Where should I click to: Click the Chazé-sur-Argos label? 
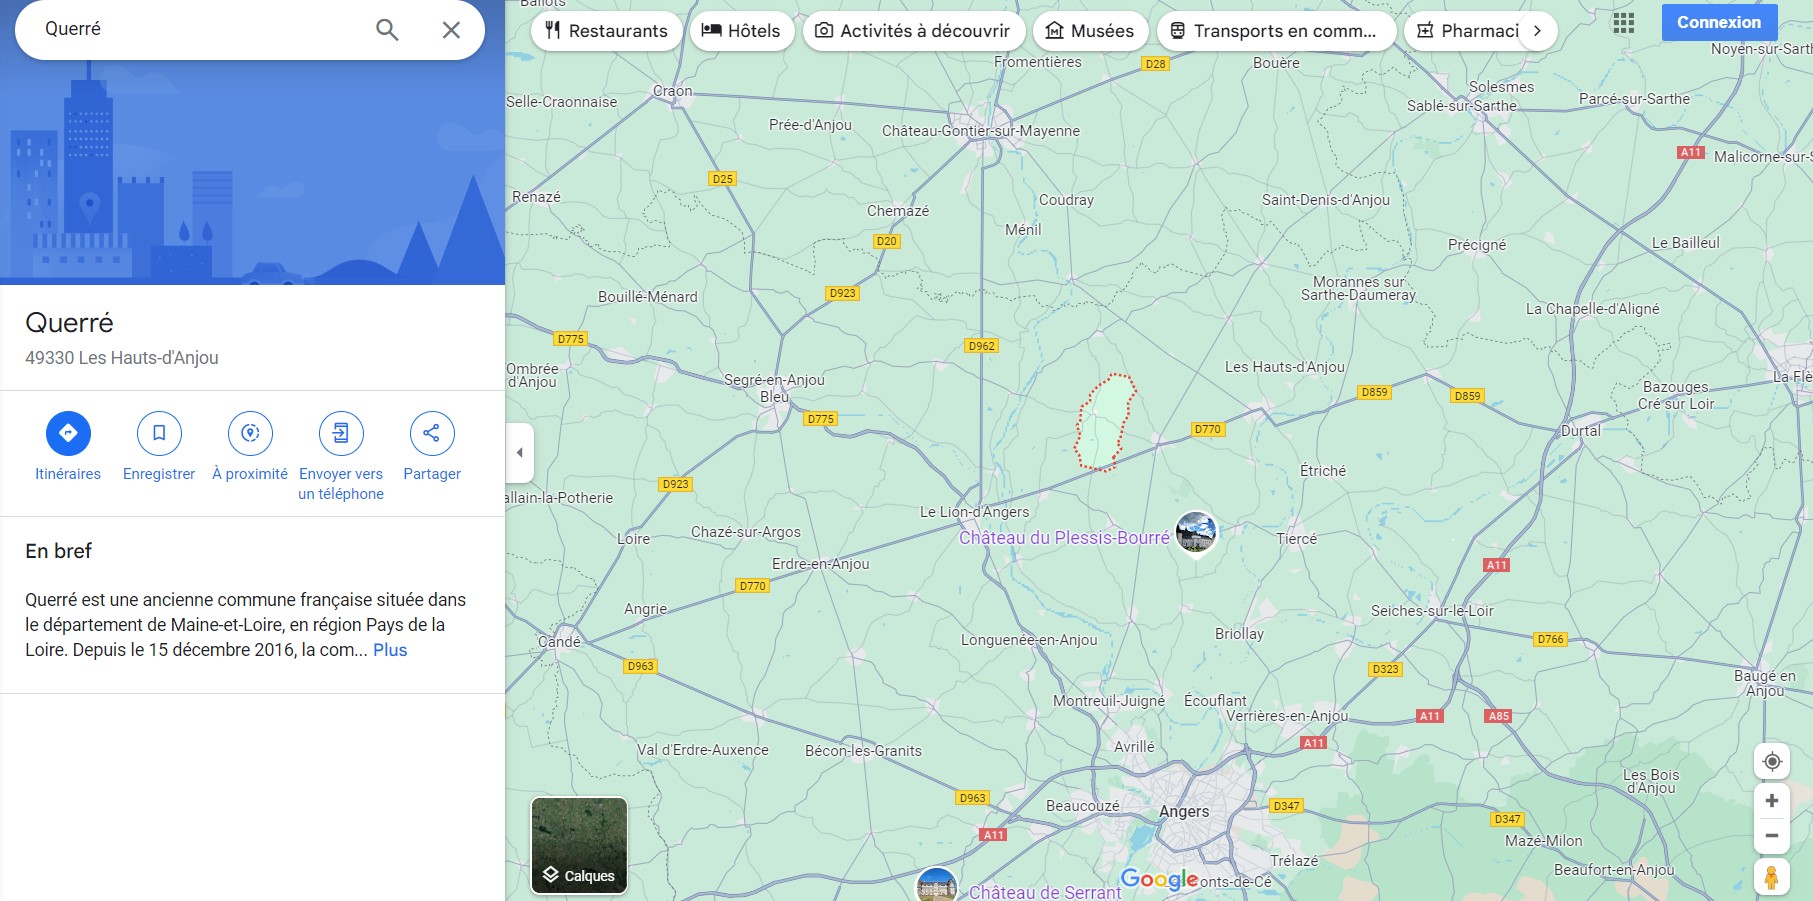point(746,532)
